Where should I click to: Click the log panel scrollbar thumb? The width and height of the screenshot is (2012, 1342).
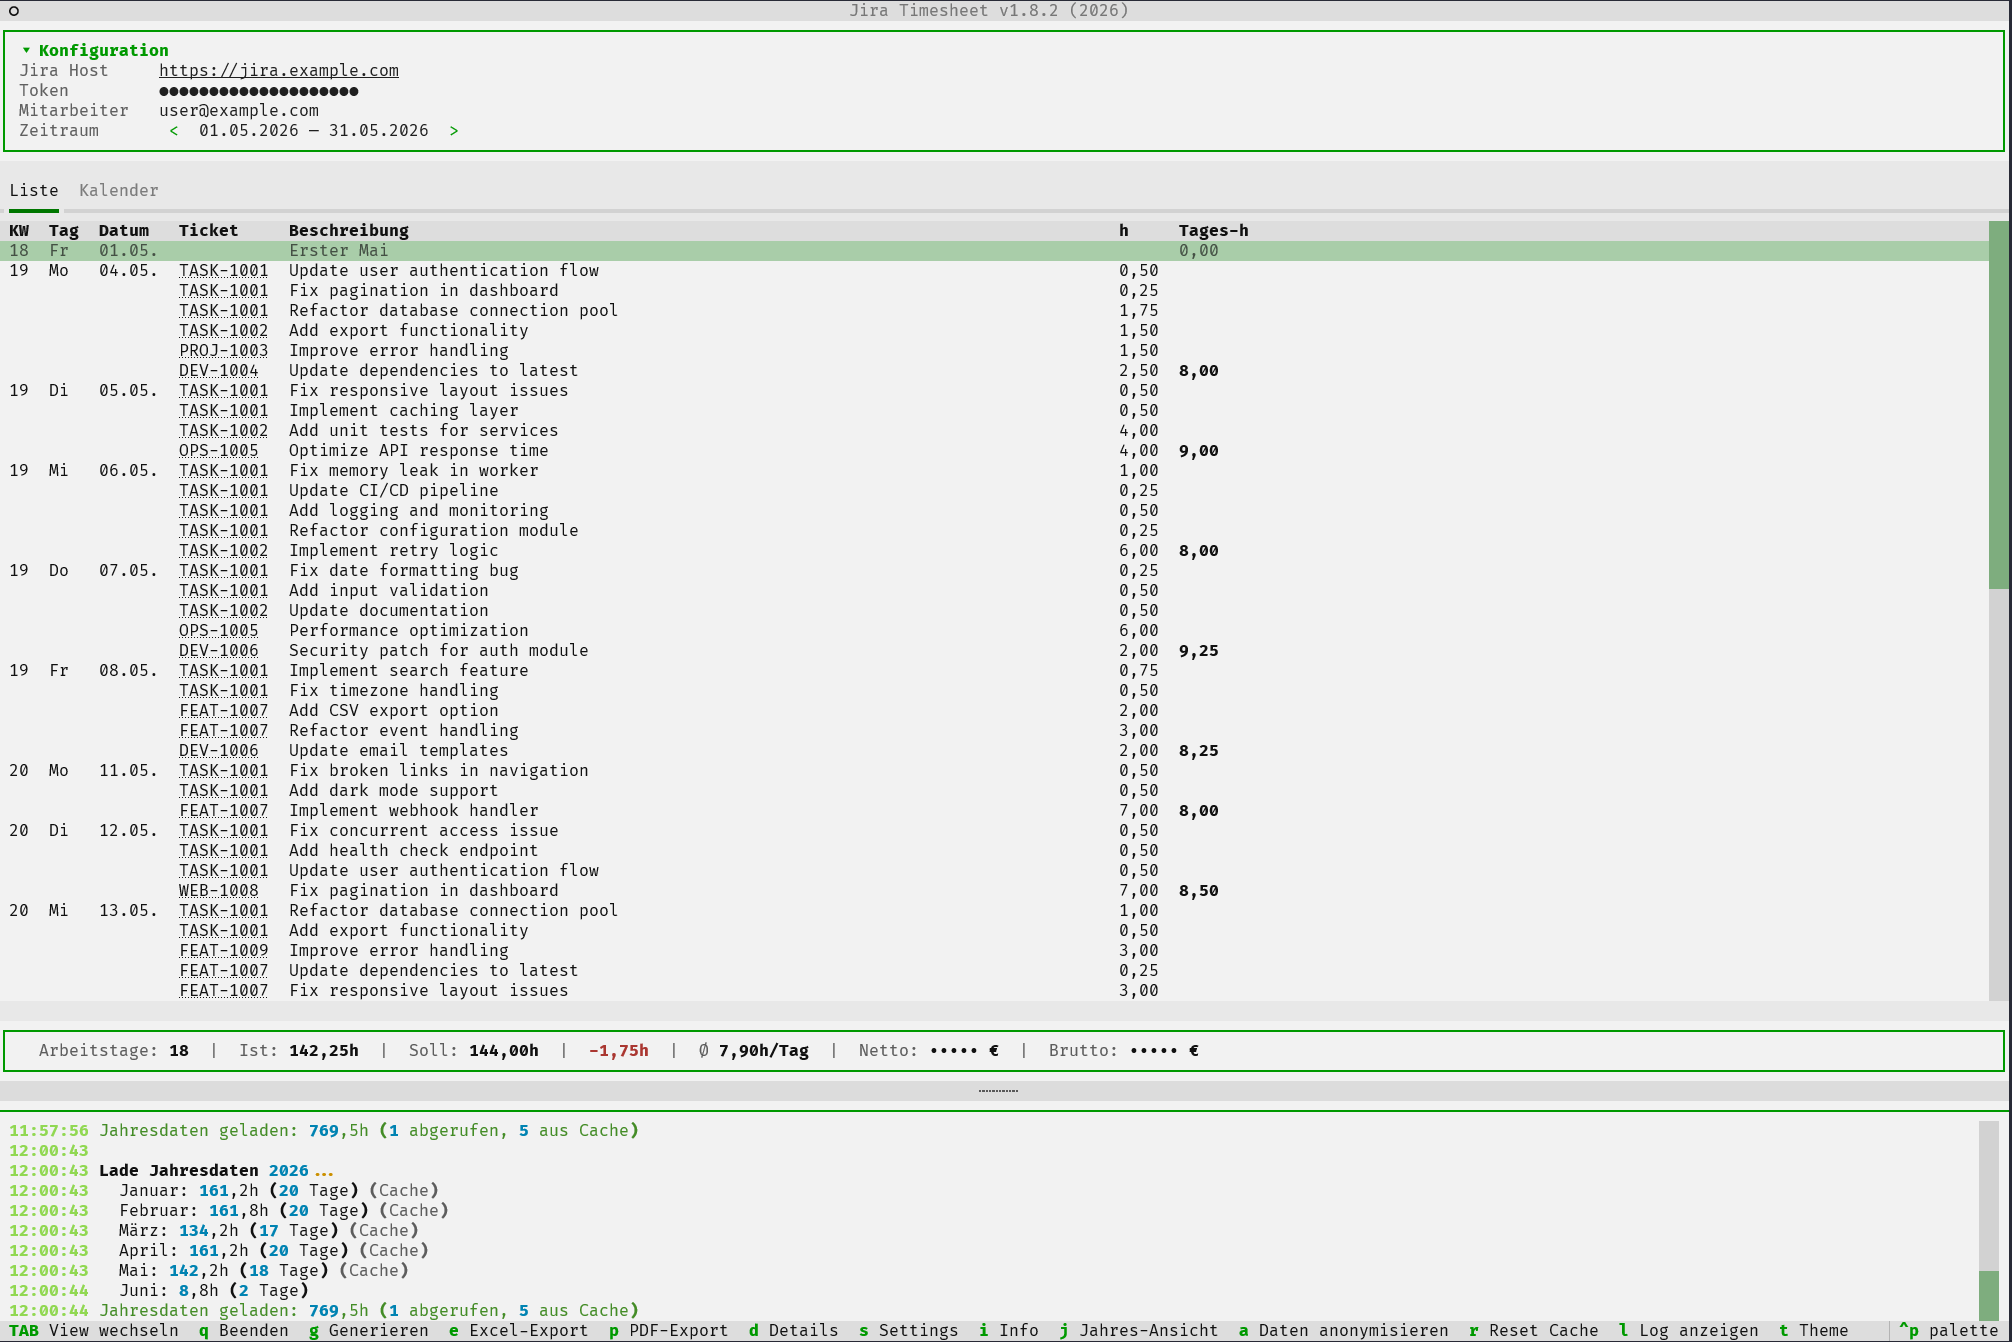click(1989, 1295)
